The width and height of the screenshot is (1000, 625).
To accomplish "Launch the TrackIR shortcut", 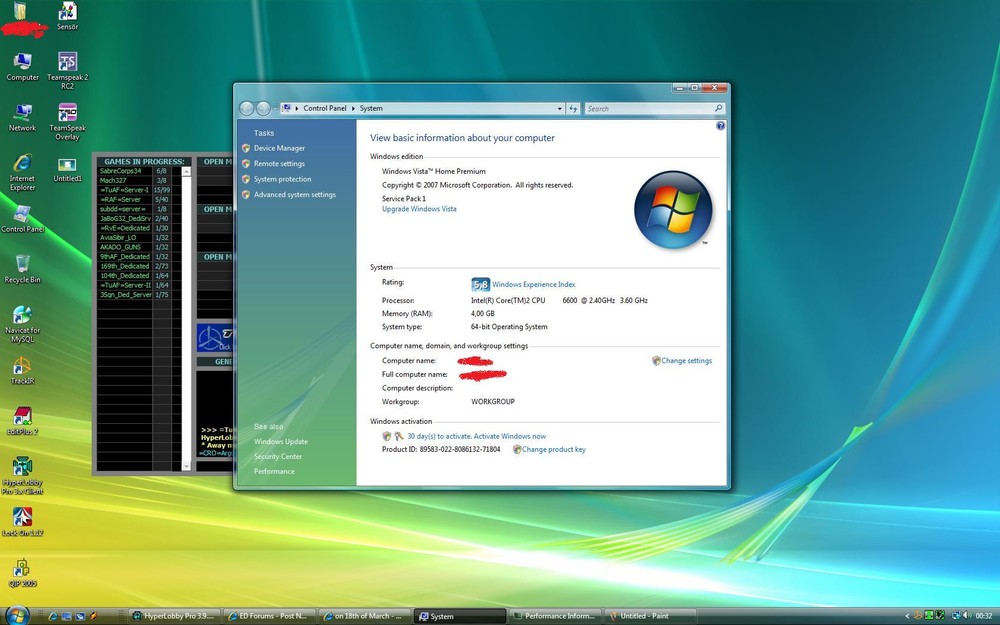I will pos(22,371).
